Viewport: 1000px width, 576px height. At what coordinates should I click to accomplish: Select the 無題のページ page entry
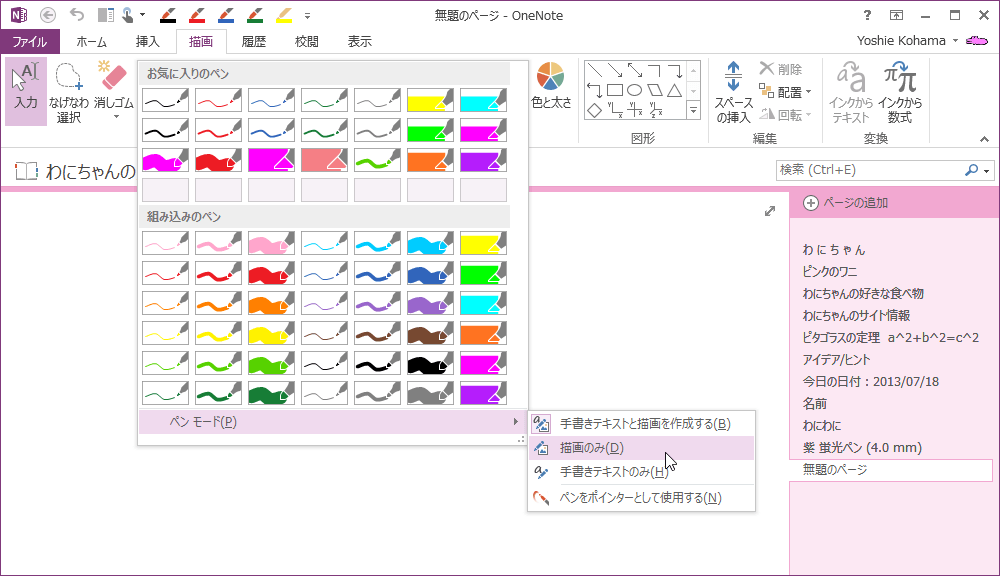[891, 470]
